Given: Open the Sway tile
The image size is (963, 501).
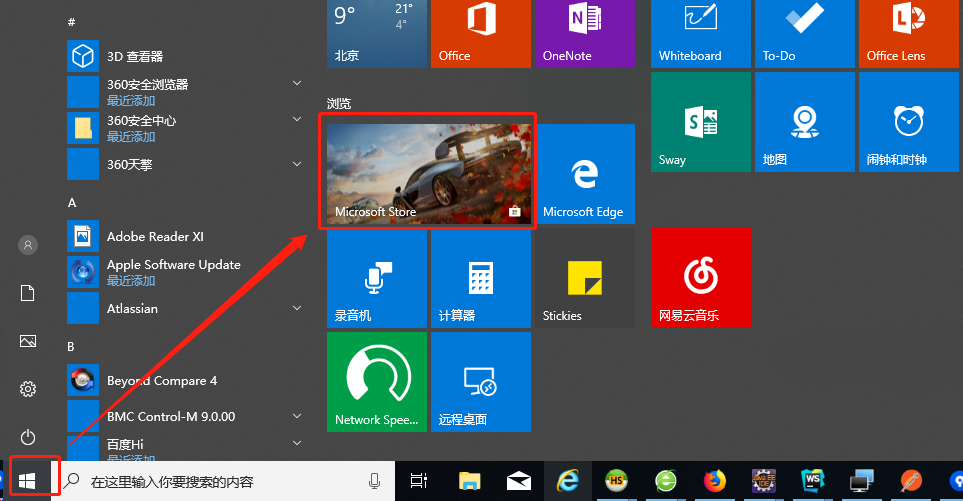Looking at the screenshot, I should [x=700, y=122].
